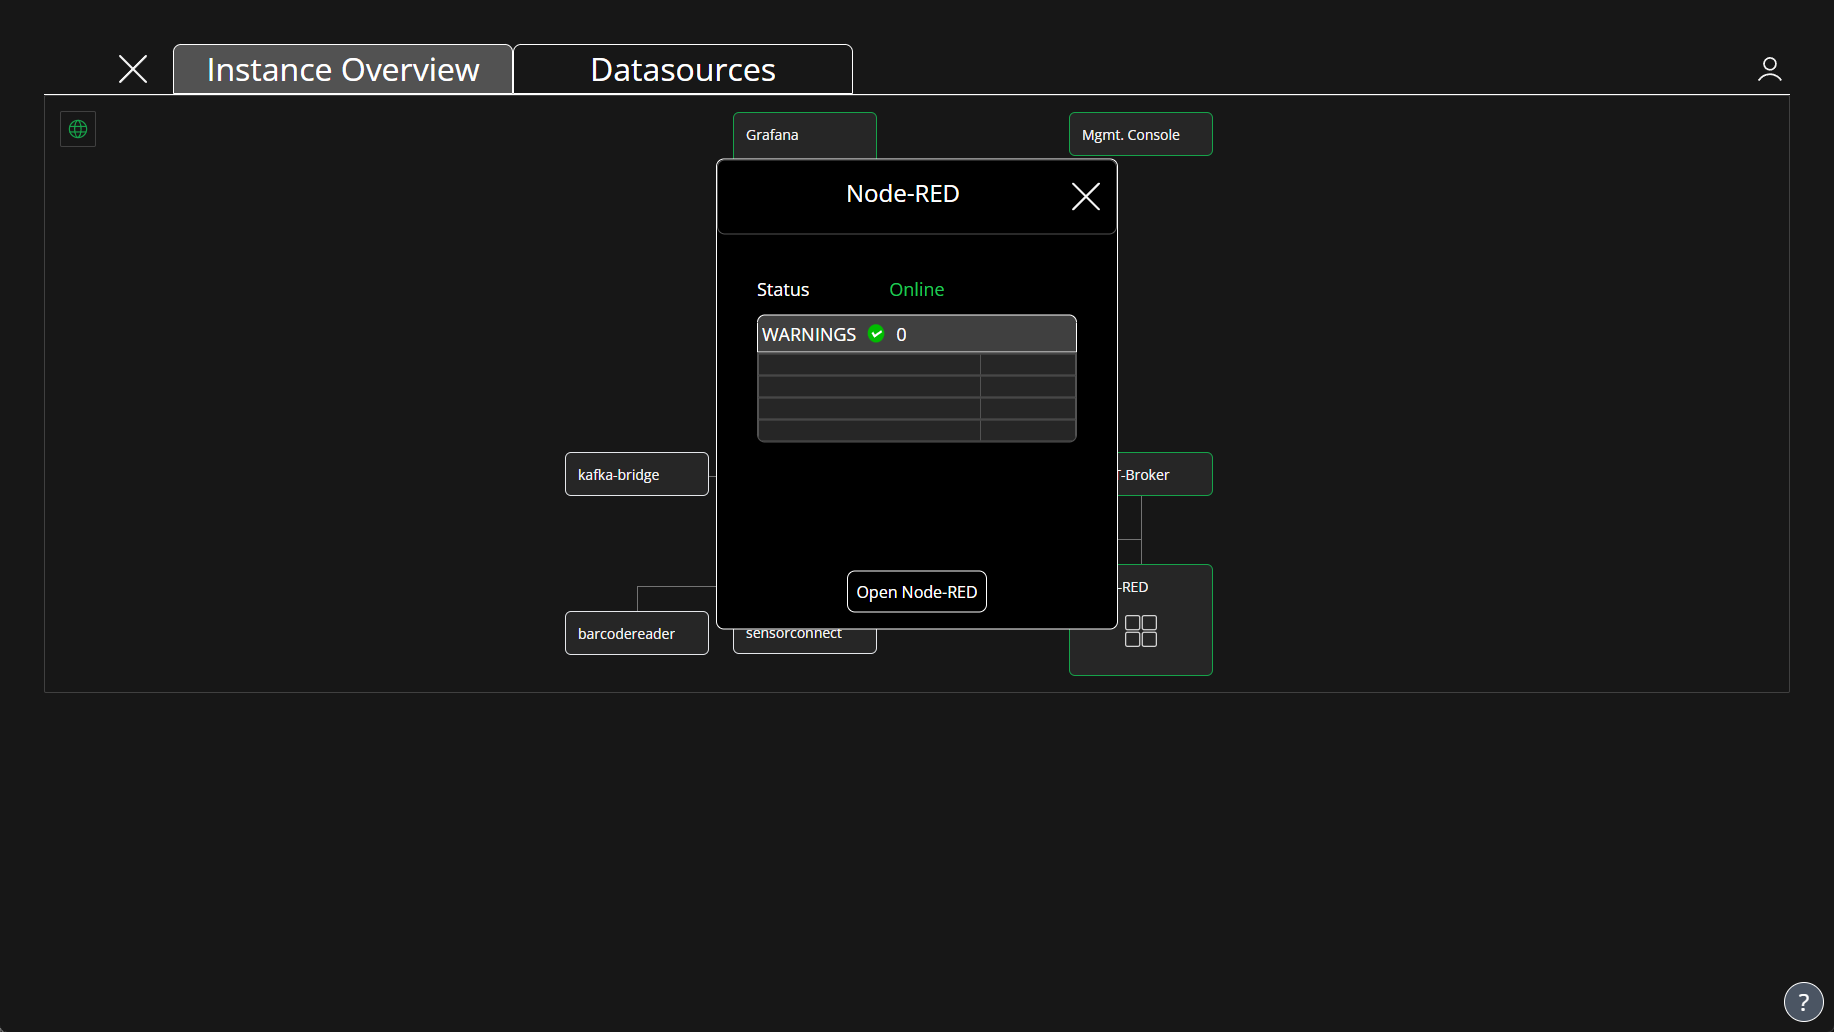Click the X left of Instance Overview

point(133,69)
